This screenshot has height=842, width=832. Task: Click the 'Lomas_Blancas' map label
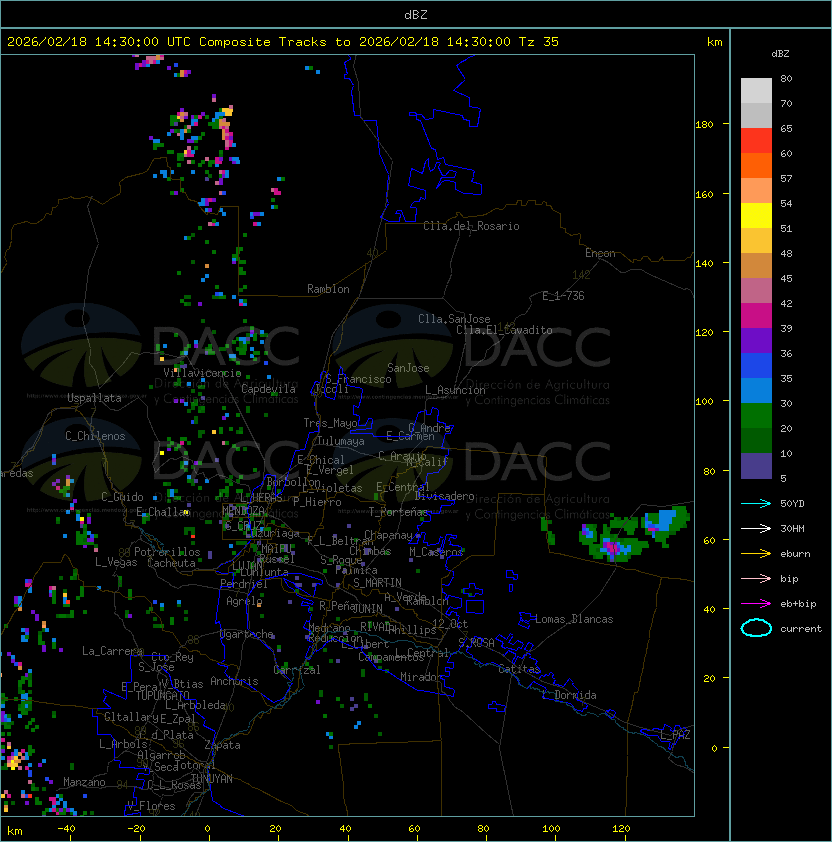click(x=574, y=619)
